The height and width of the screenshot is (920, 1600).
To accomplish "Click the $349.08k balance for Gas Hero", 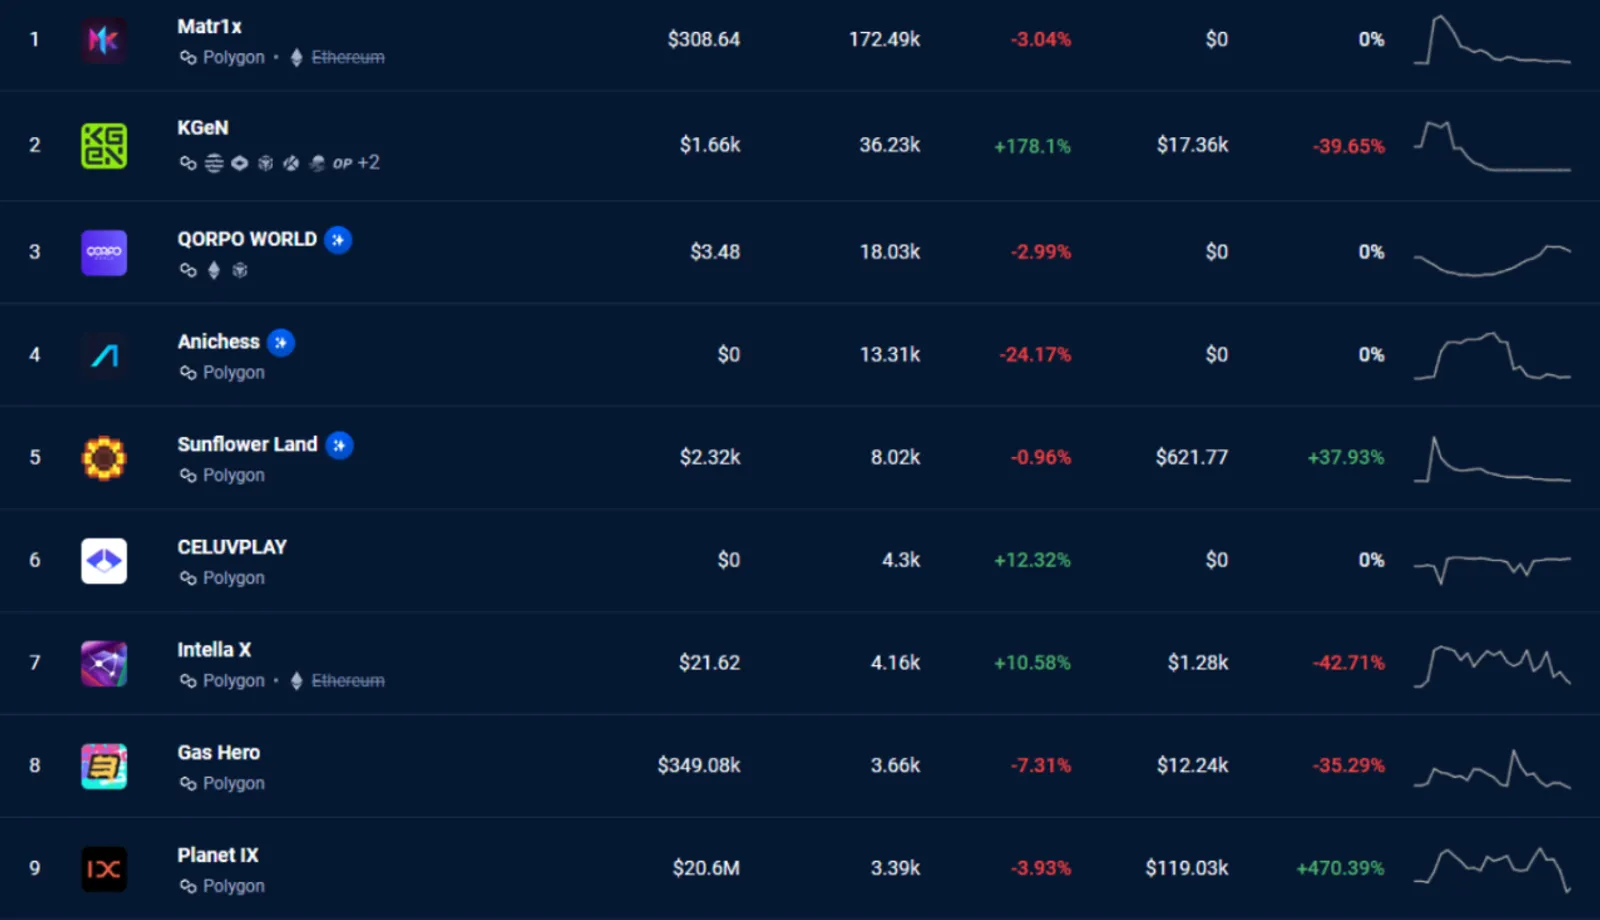I will coord(699,766).
